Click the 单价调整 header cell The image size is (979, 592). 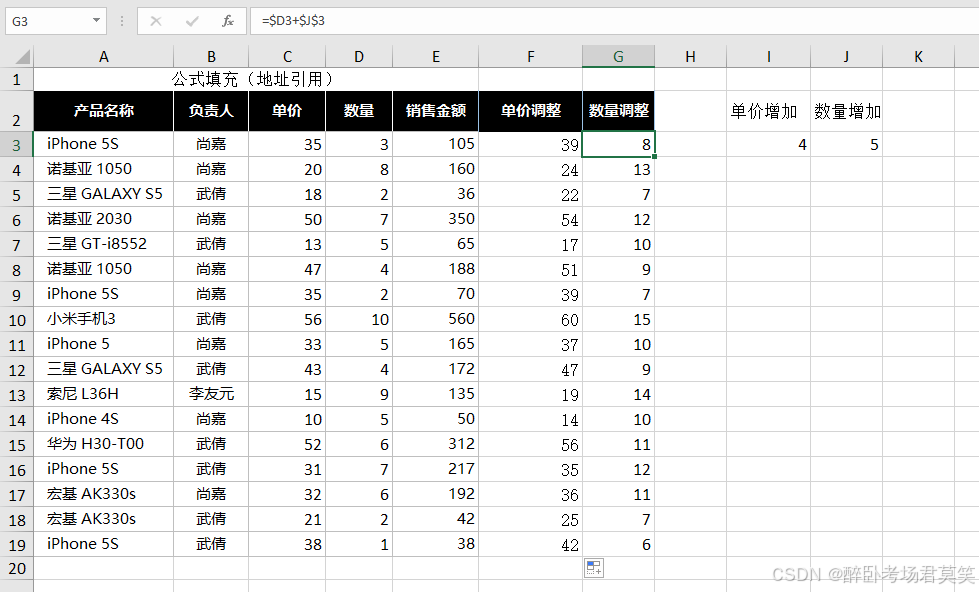click(531, 111)
